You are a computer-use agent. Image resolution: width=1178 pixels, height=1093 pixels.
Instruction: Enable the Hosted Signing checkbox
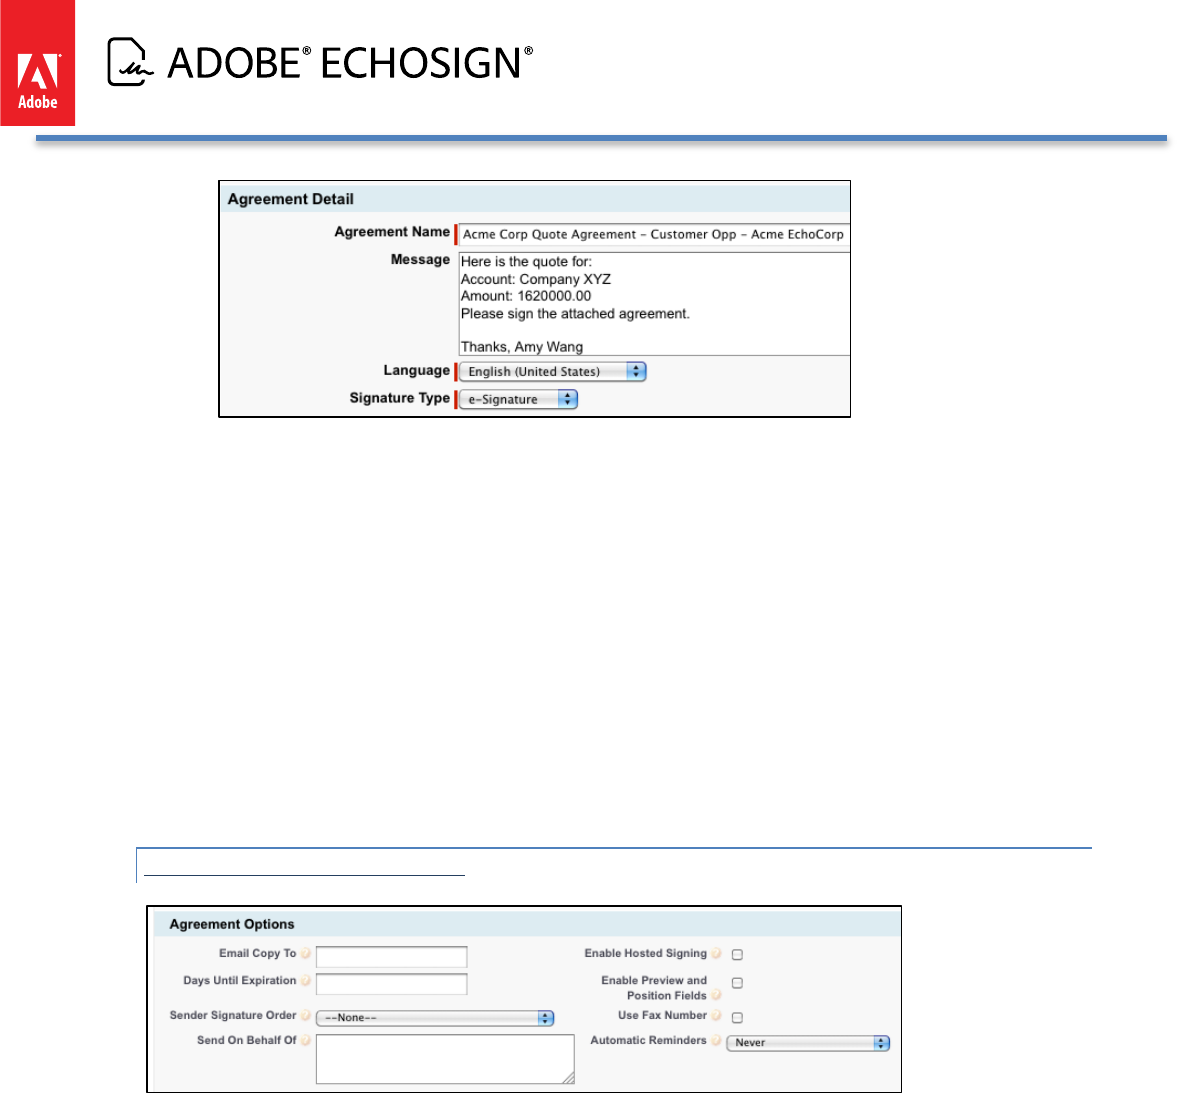[738, 955]
